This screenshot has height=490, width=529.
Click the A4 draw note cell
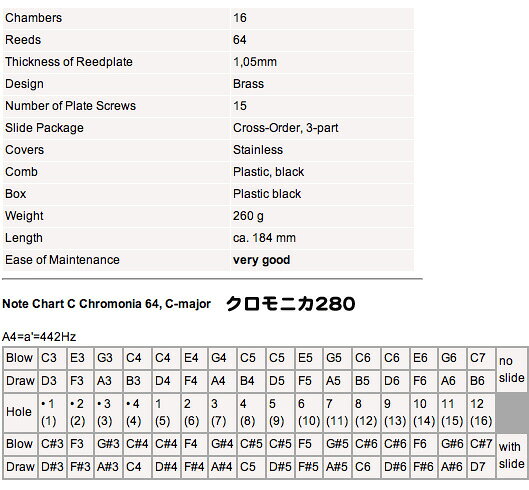tap(222, 381)
